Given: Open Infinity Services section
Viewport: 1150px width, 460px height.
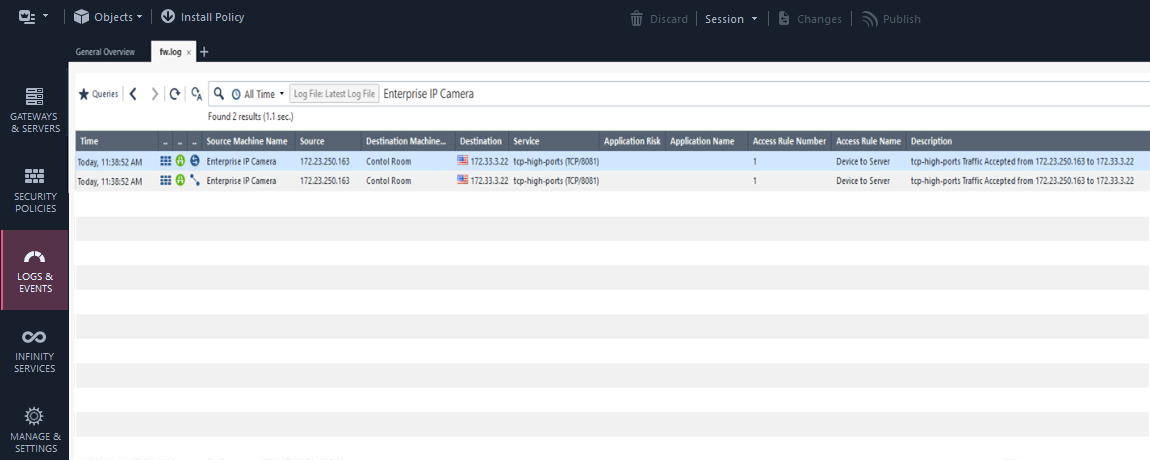Looking at the screenshot, I should [34, 351].
